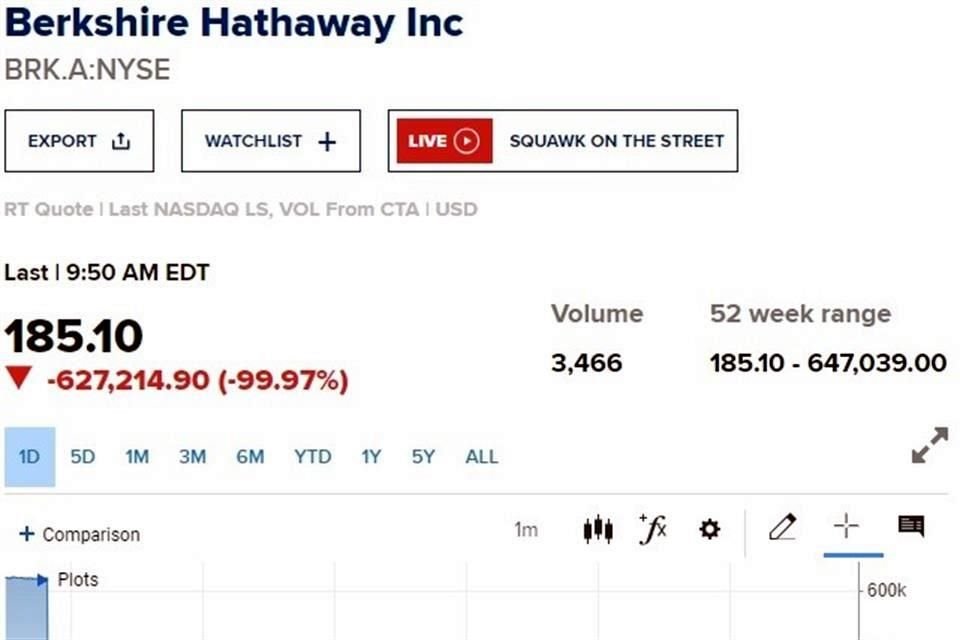The image size is (960, 640).
Task: Open the chart settings gear
Action: coord(709,528)
